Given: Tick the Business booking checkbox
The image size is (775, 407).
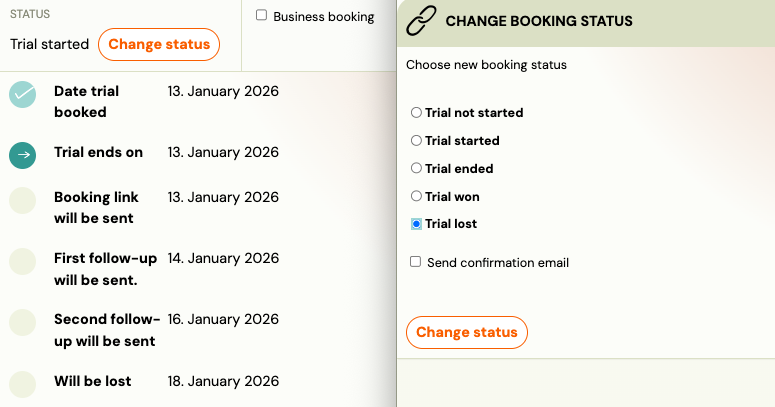Looking at the screenshot, I should [x=262, y=16].
